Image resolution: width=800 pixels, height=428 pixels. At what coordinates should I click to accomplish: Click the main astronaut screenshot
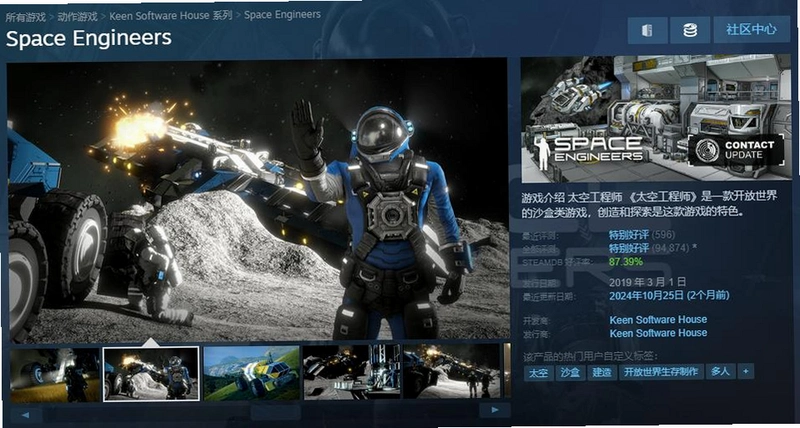(x=258, y=199)
